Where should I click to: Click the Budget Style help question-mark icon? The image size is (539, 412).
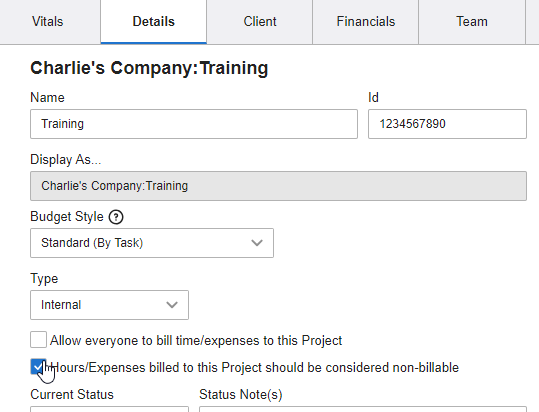116,217
